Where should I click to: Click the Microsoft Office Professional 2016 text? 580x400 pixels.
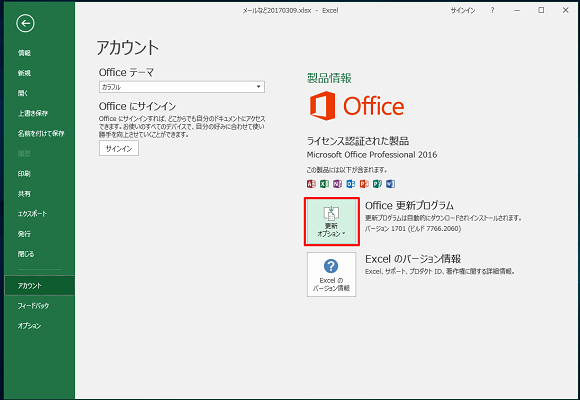(x=372, y=155)
